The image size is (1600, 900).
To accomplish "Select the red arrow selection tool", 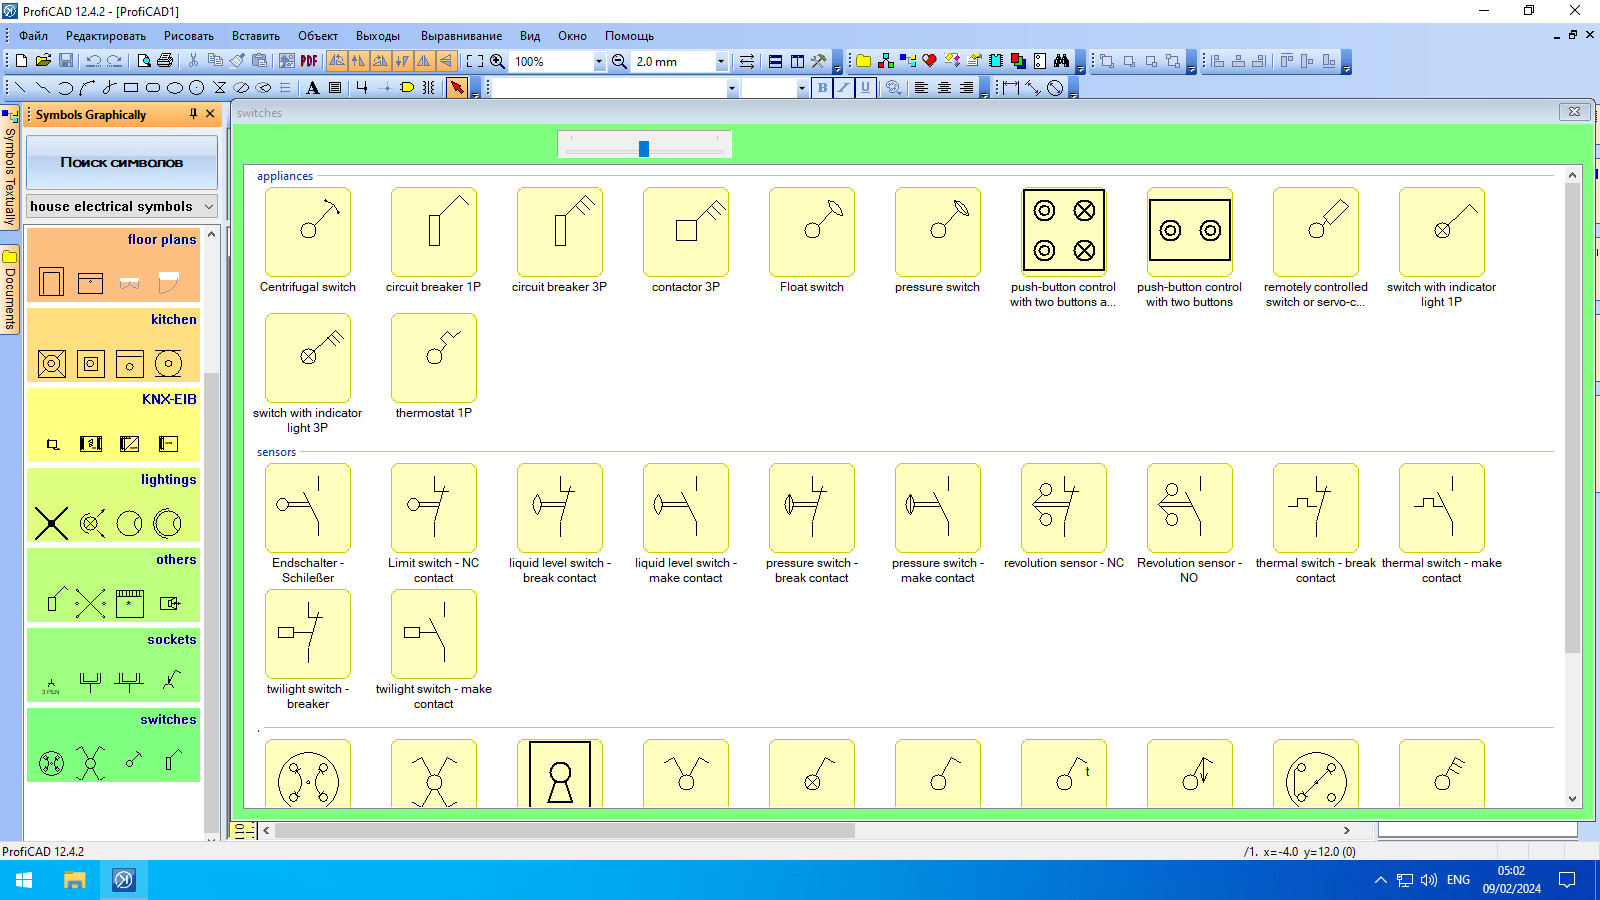I will pyautogui.click(x=458, y=88).
